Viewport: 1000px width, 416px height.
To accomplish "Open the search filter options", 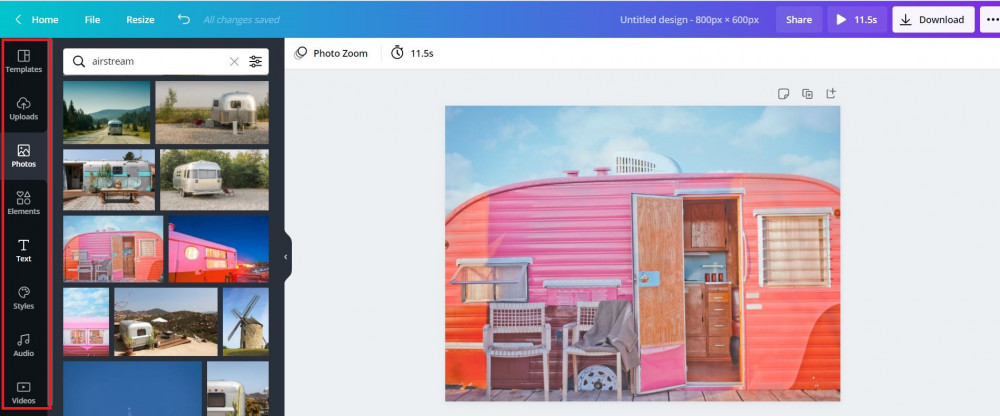I will click(256, 62).
